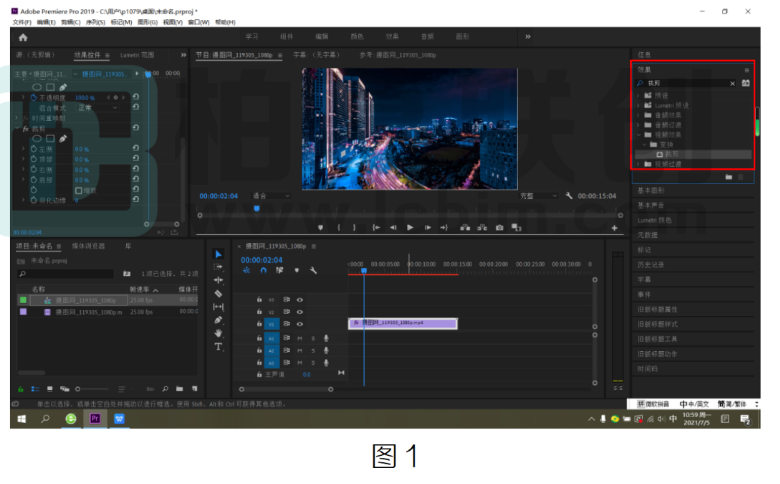Viewport: 780px width, 484px height.
Task: Toggle V1 track output eye
Action: pos(300,324)
